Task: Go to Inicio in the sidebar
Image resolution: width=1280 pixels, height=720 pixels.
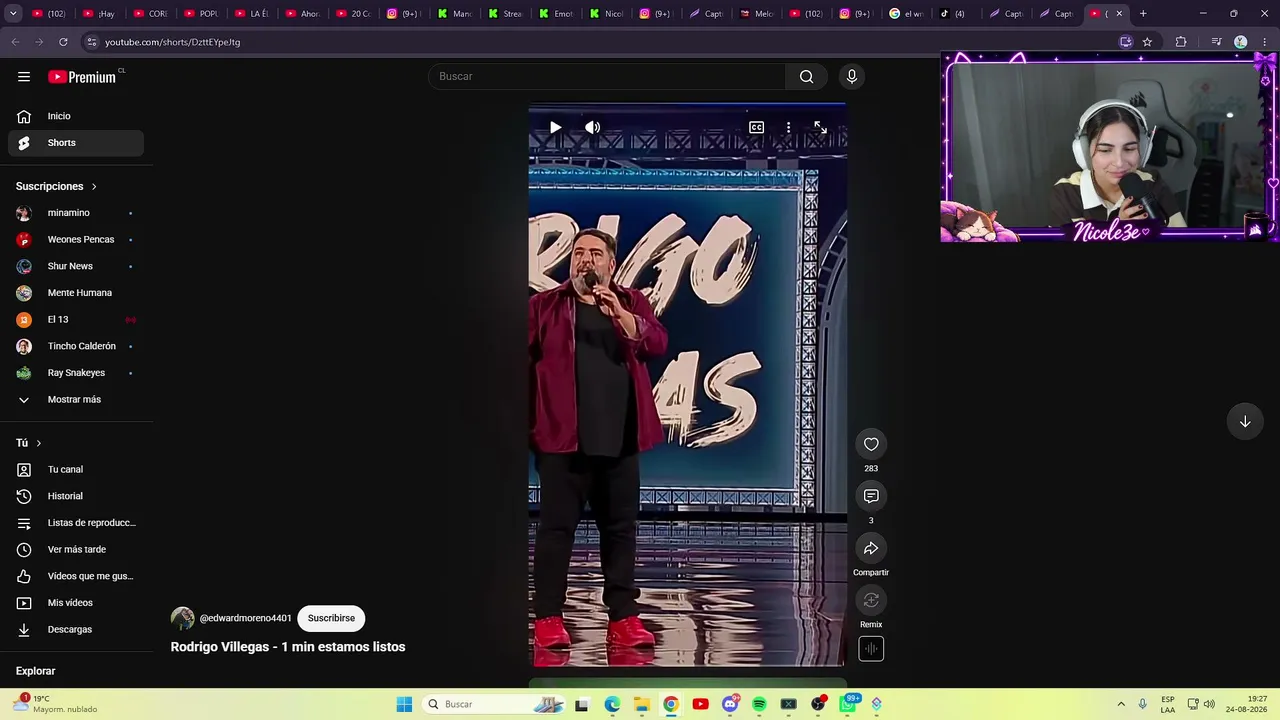Action: [x=76, y=116]
